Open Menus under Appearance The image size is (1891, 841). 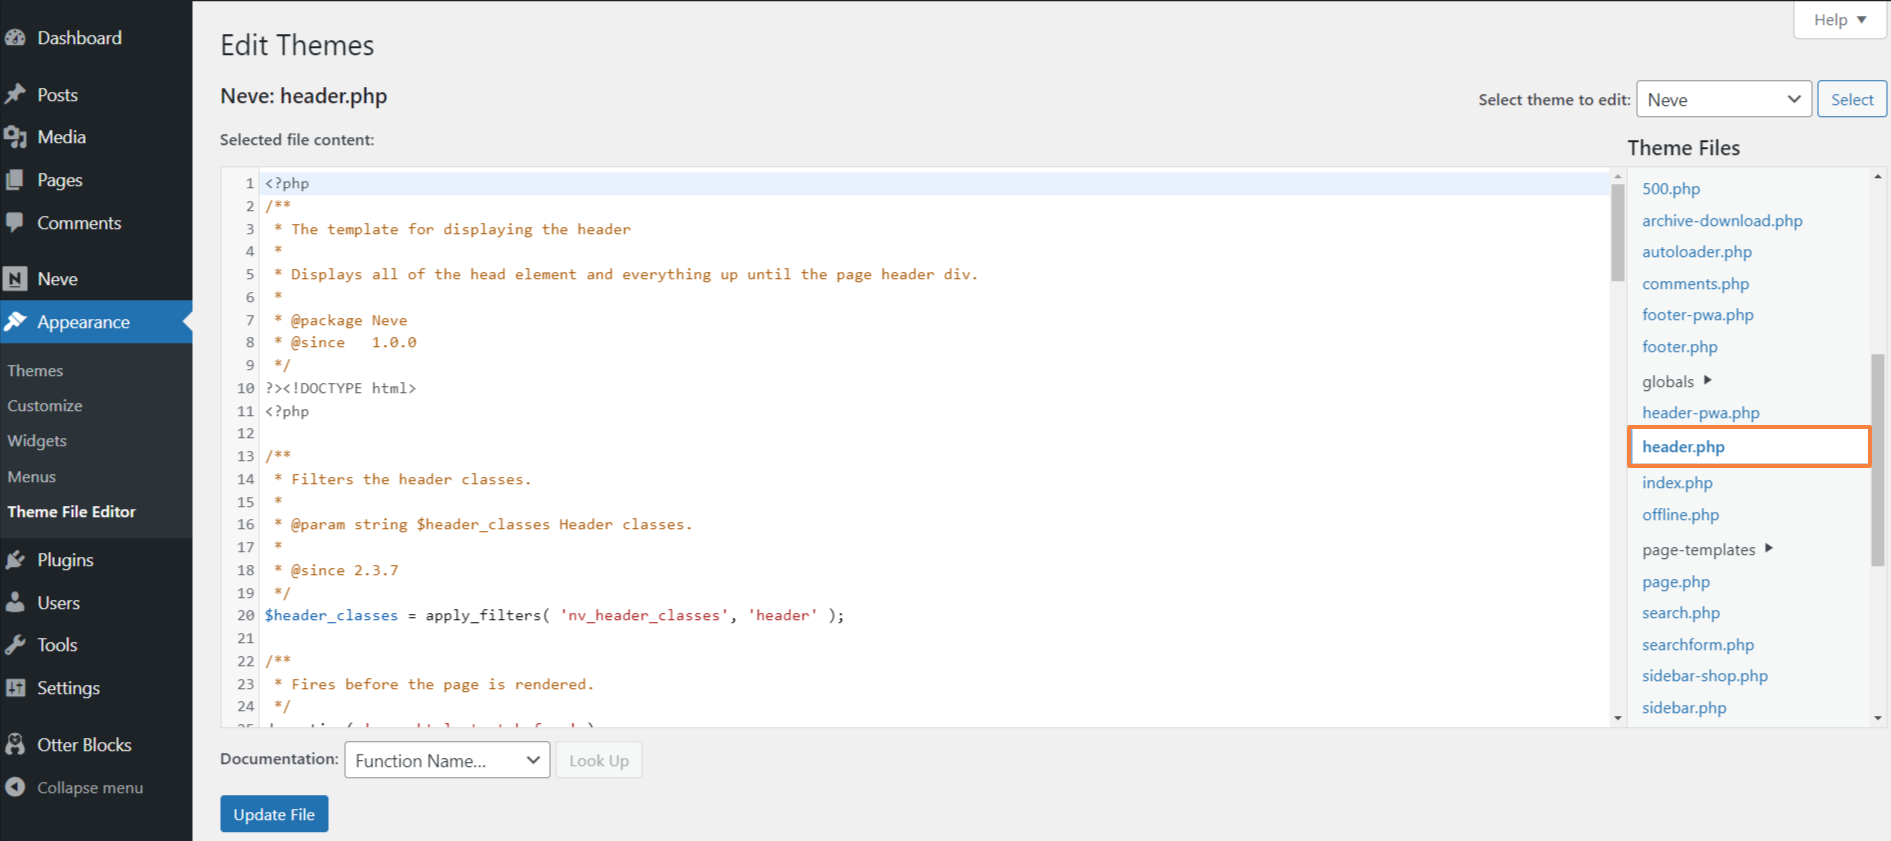click(31, 477)
